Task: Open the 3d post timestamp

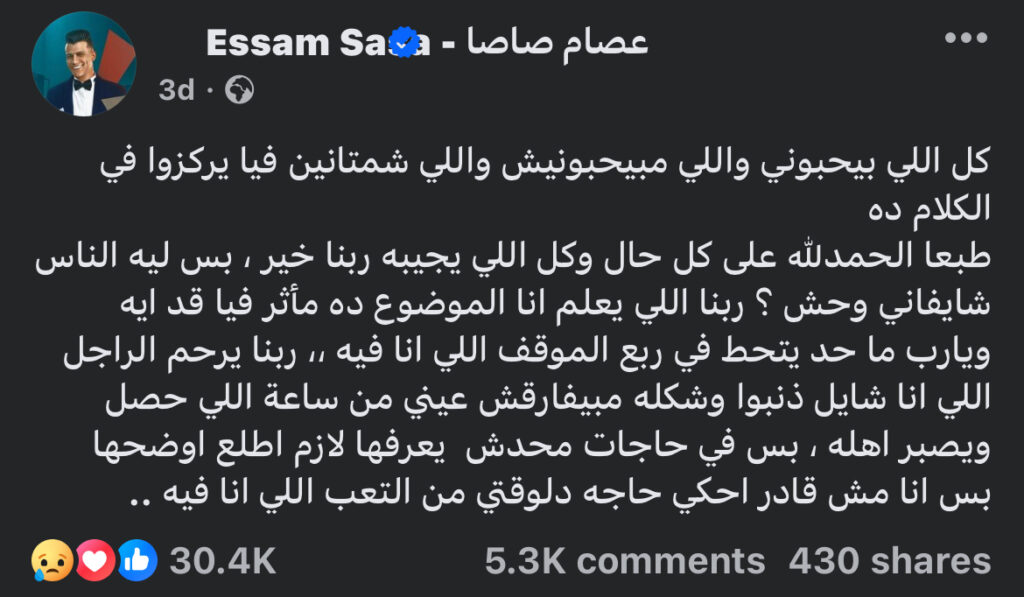Action: point(176,90)
